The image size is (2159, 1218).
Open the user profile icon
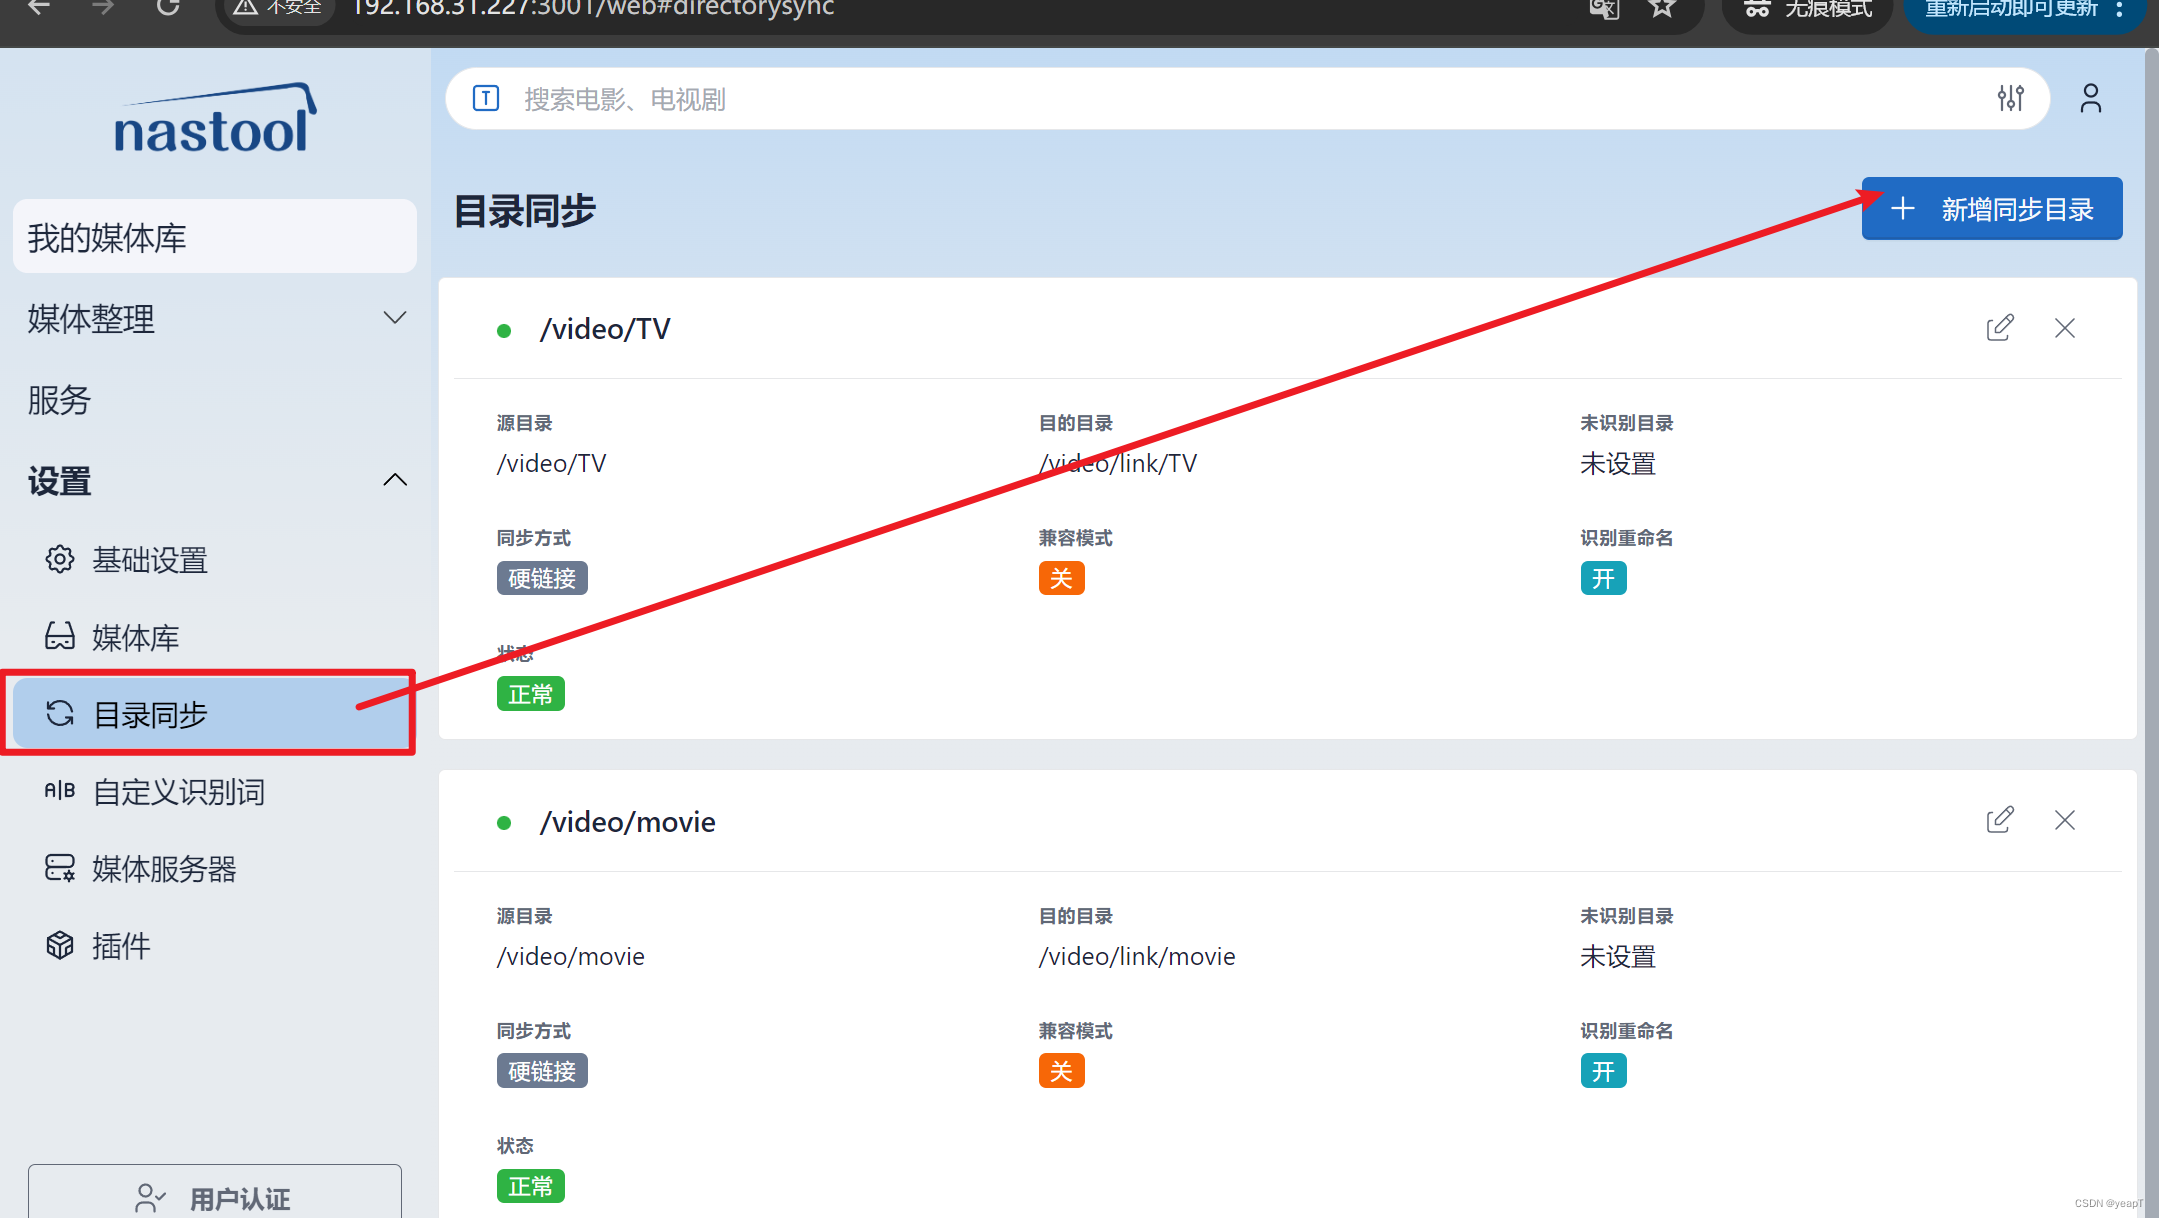pos(2090,98)
